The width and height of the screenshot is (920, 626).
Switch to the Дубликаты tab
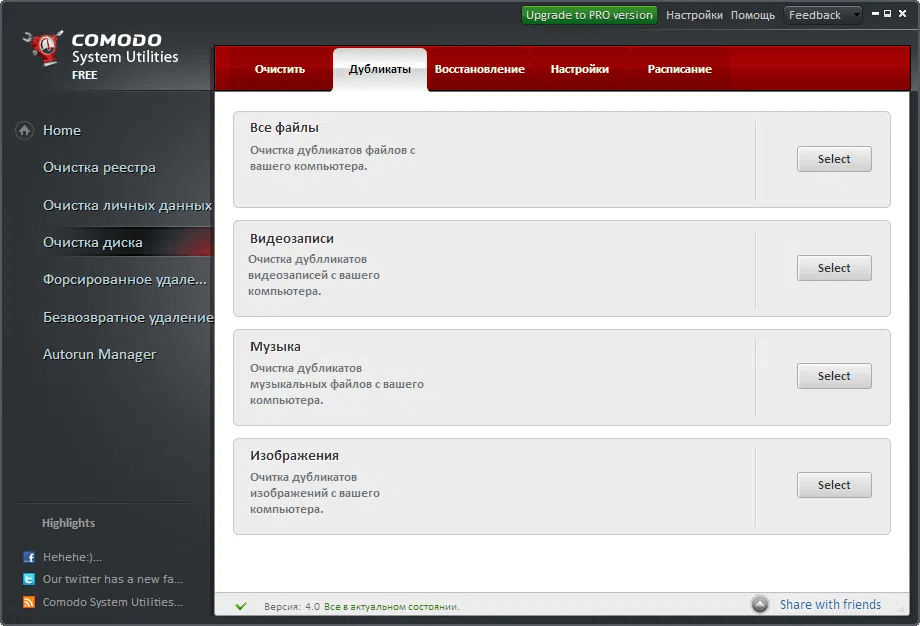click(380, 69)
